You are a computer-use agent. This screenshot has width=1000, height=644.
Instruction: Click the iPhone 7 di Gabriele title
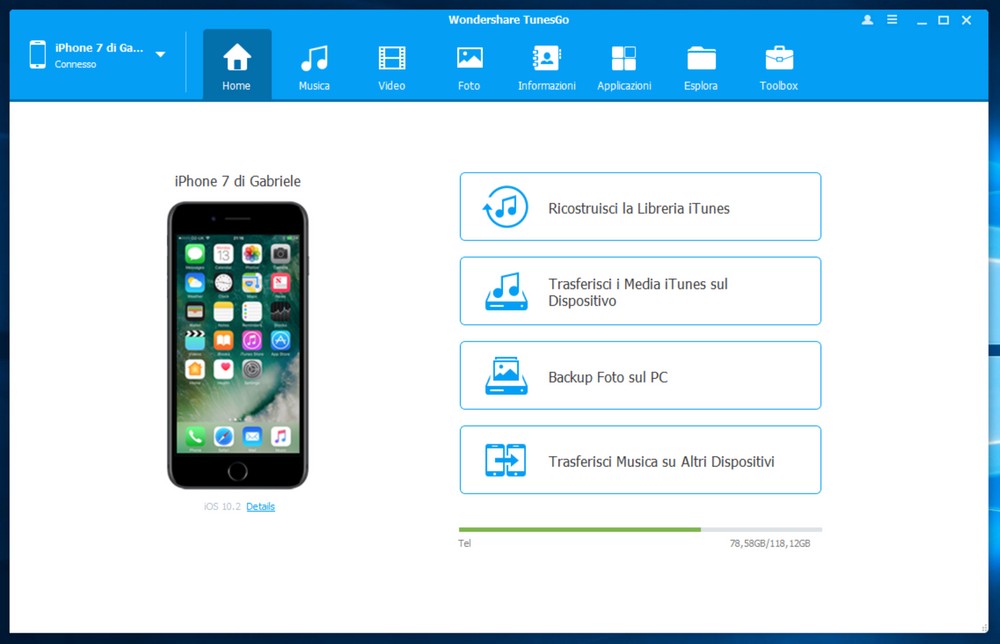(x=237, y=181)
